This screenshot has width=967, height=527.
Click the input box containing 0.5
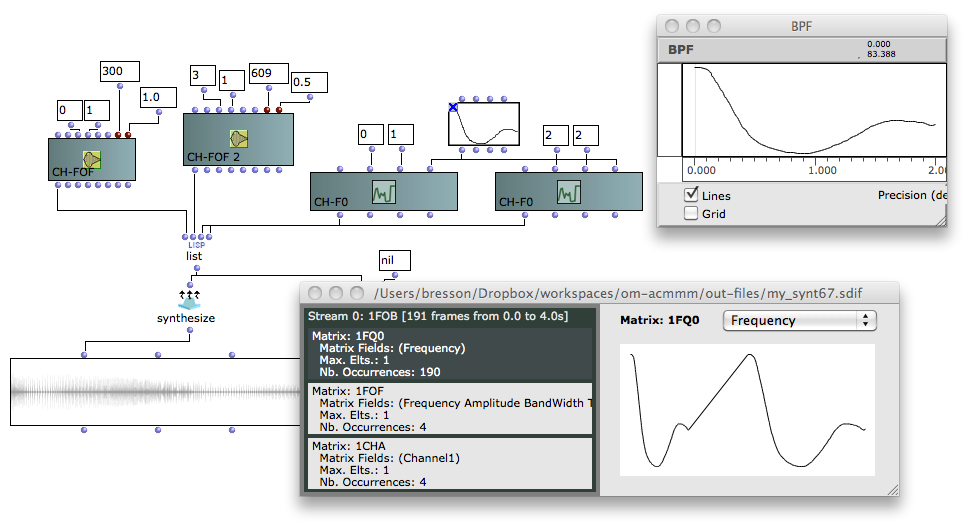(309, 82)
